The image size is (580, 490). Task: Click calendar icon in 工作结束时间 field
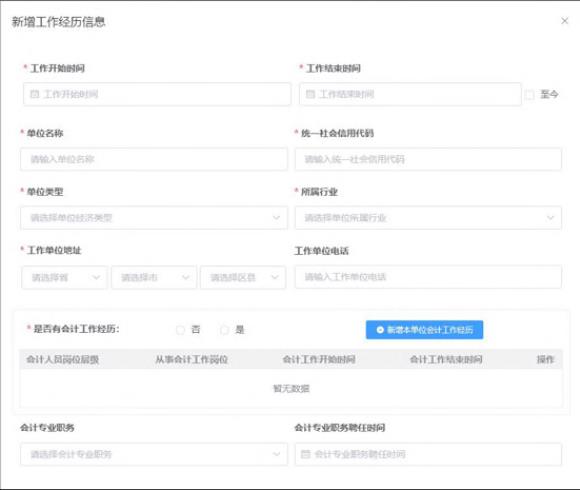pos(310,94)
